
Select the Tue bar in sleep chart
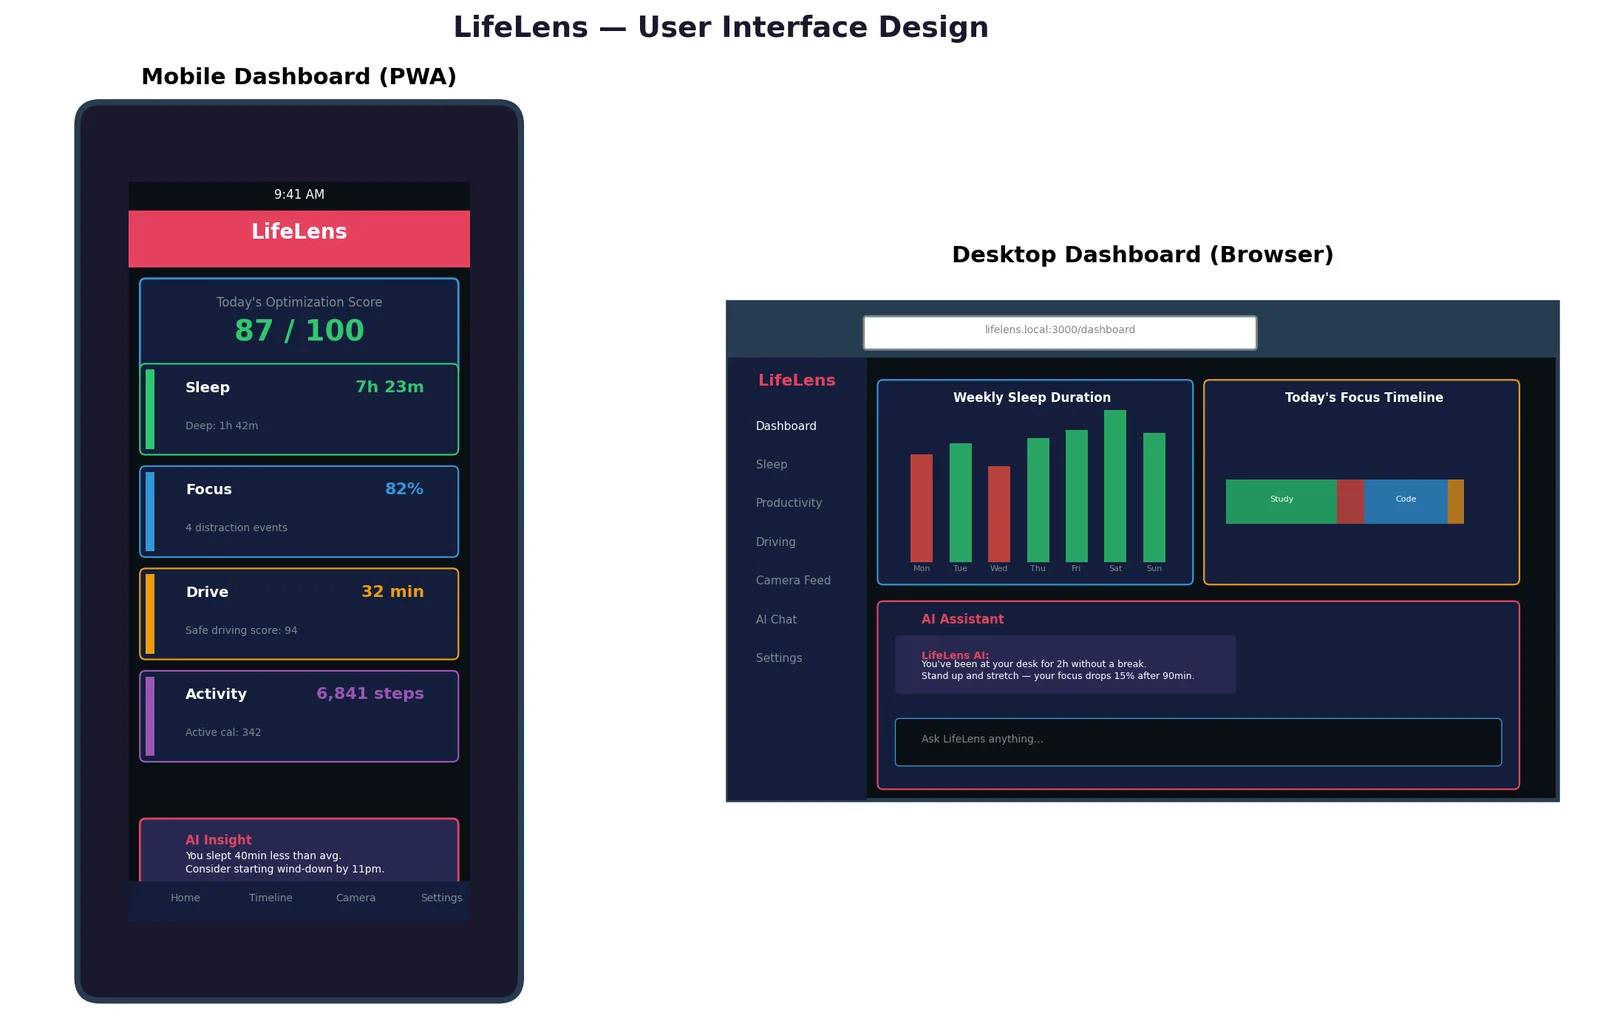coord(960,503)
